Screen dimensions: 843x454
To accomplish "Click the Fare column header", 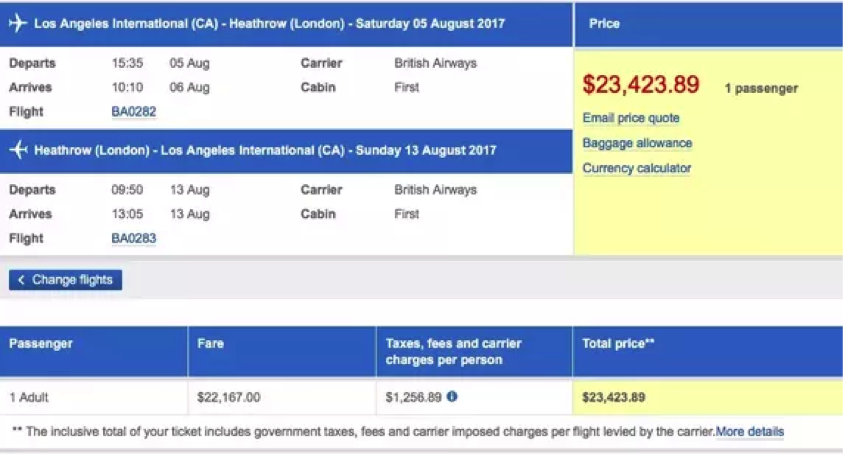I will [x=211, y=344].
